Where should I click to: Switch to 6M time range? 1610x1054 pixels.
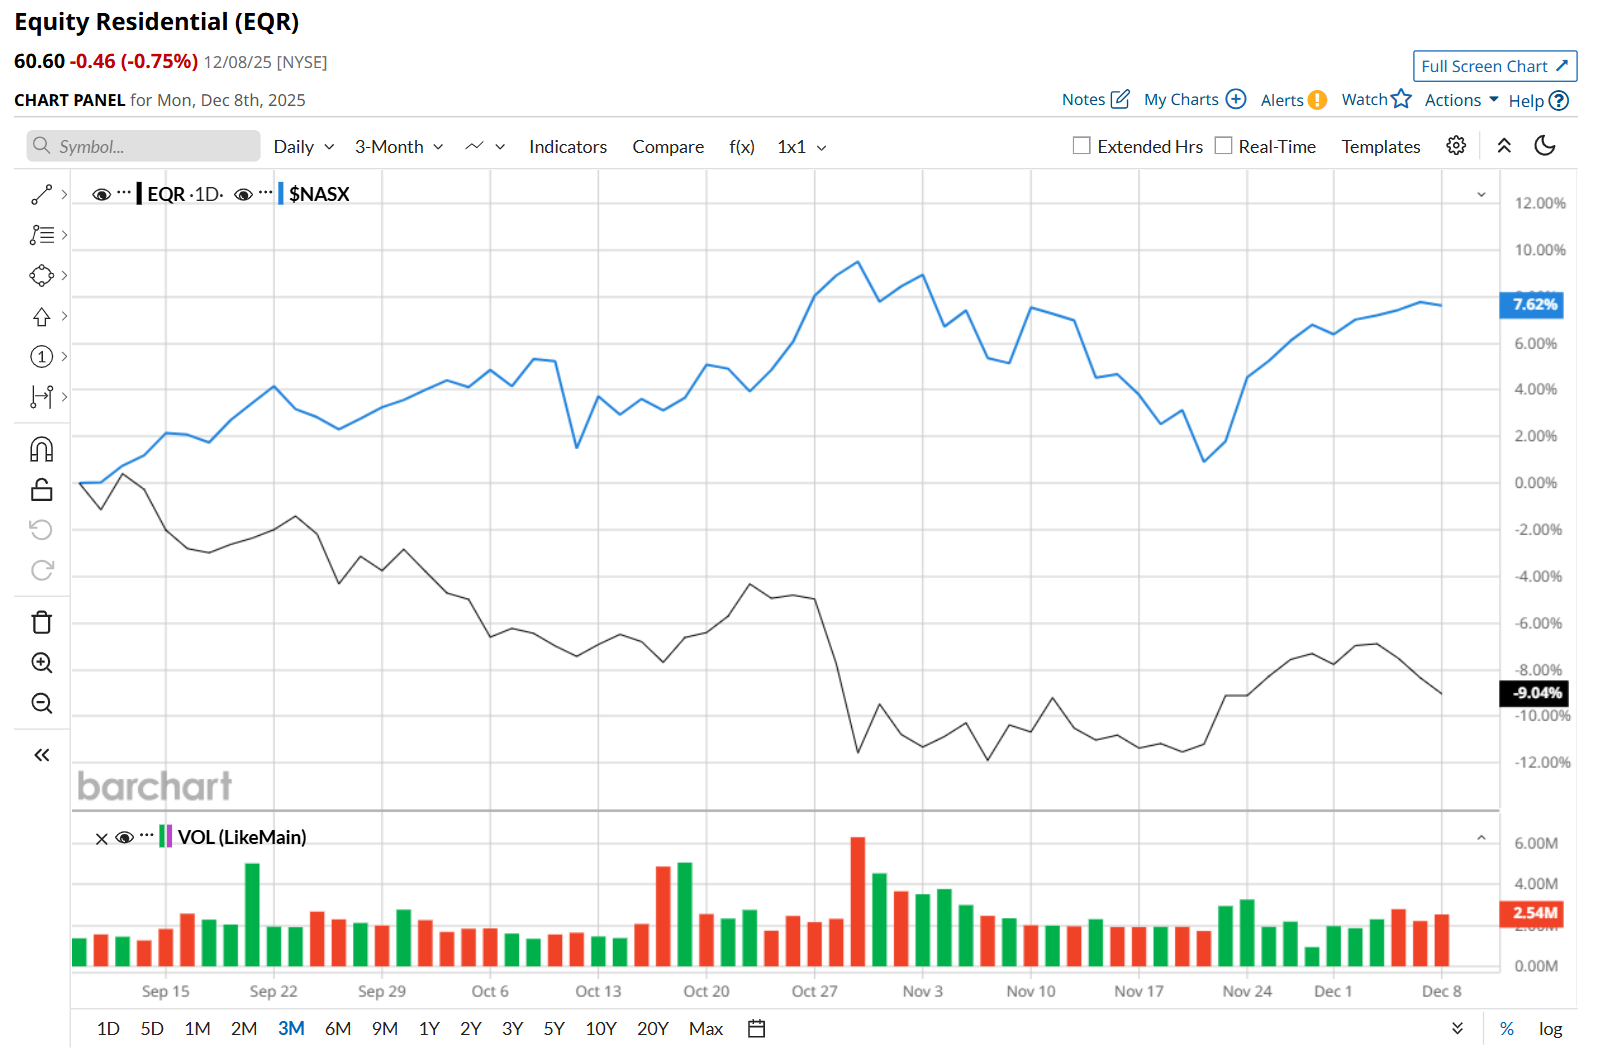click(338, 1028)
